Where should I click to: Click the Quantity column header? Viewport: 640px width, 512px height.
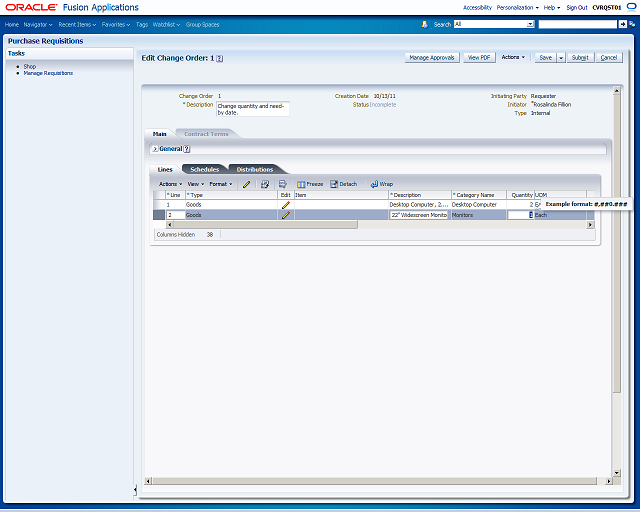tap(520, 195)
